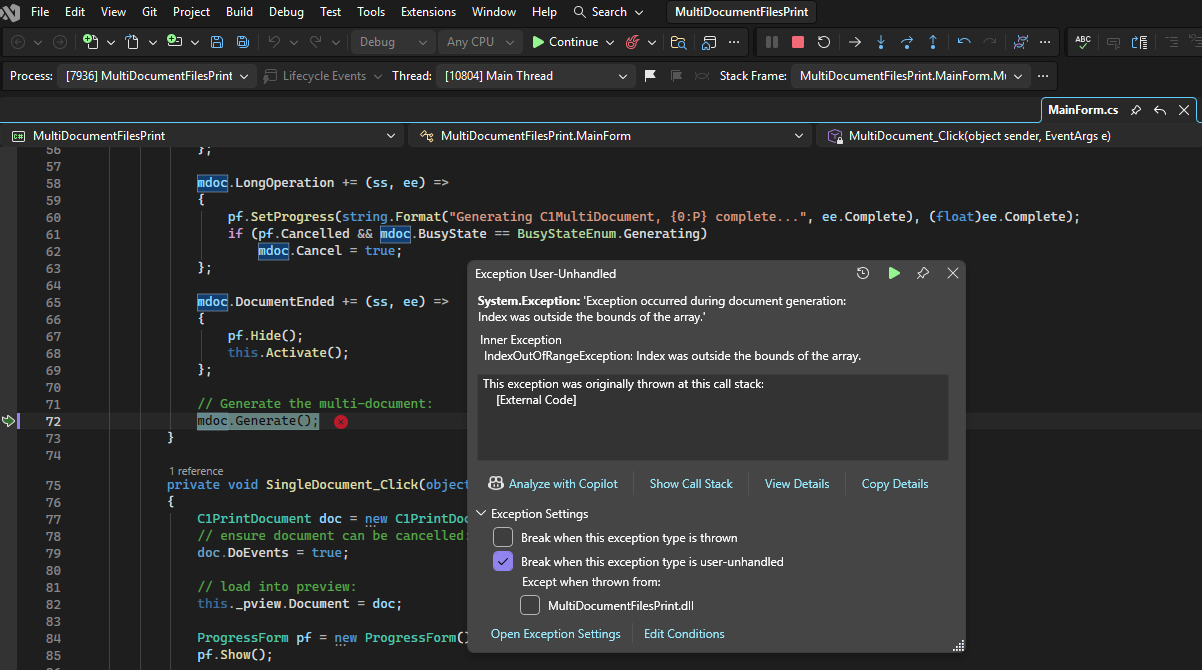Click the Step Over debug arrow

pos(907,42)
